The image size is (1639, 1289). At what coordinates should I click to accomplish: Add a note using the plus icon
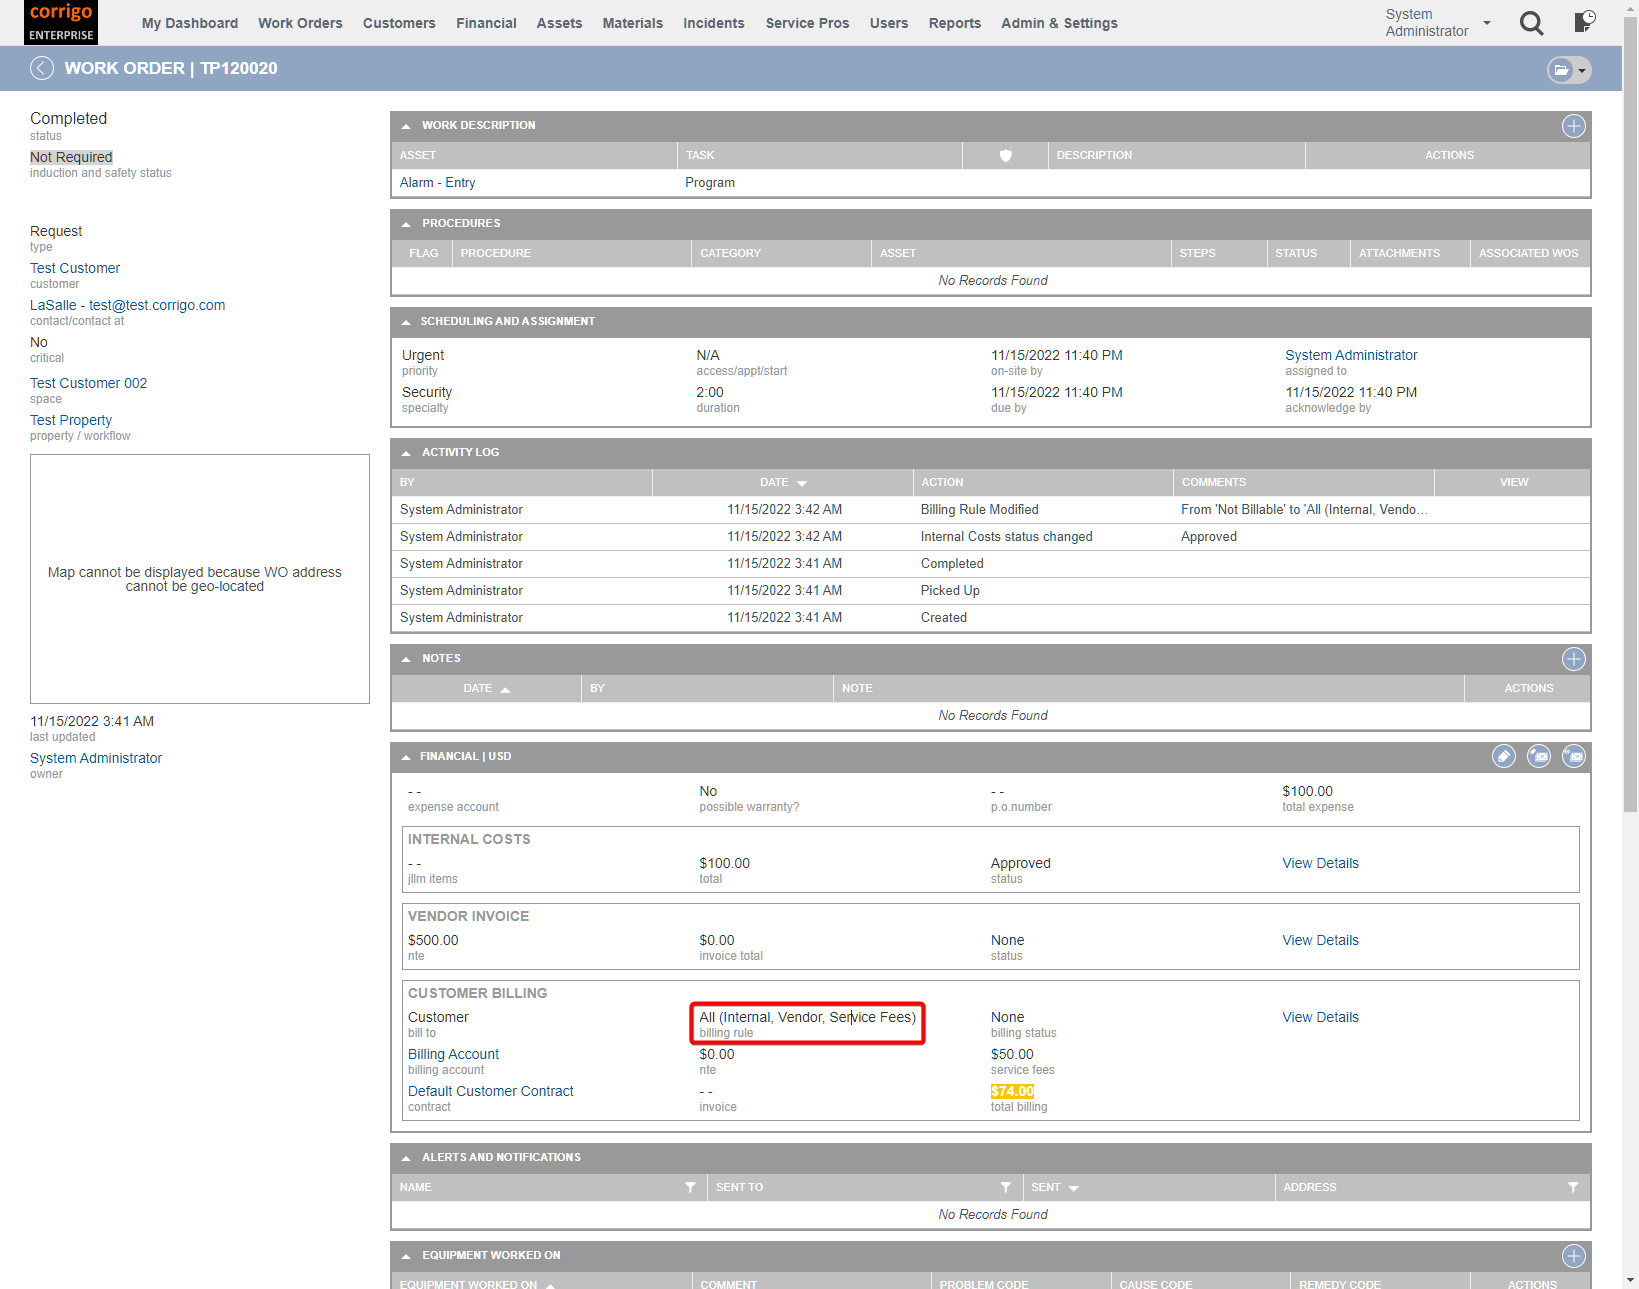[1573, 659]
